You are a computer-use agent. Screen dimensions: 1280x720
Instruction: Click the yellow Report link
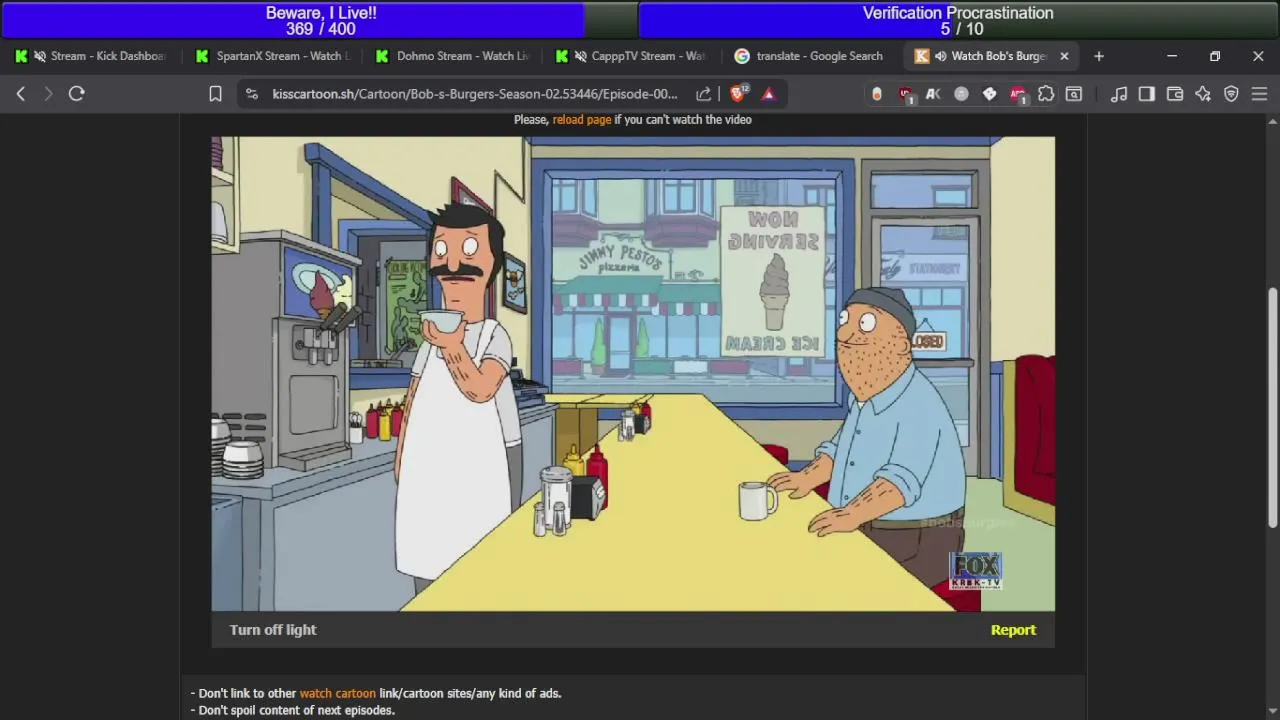[x=1013, y=630]
